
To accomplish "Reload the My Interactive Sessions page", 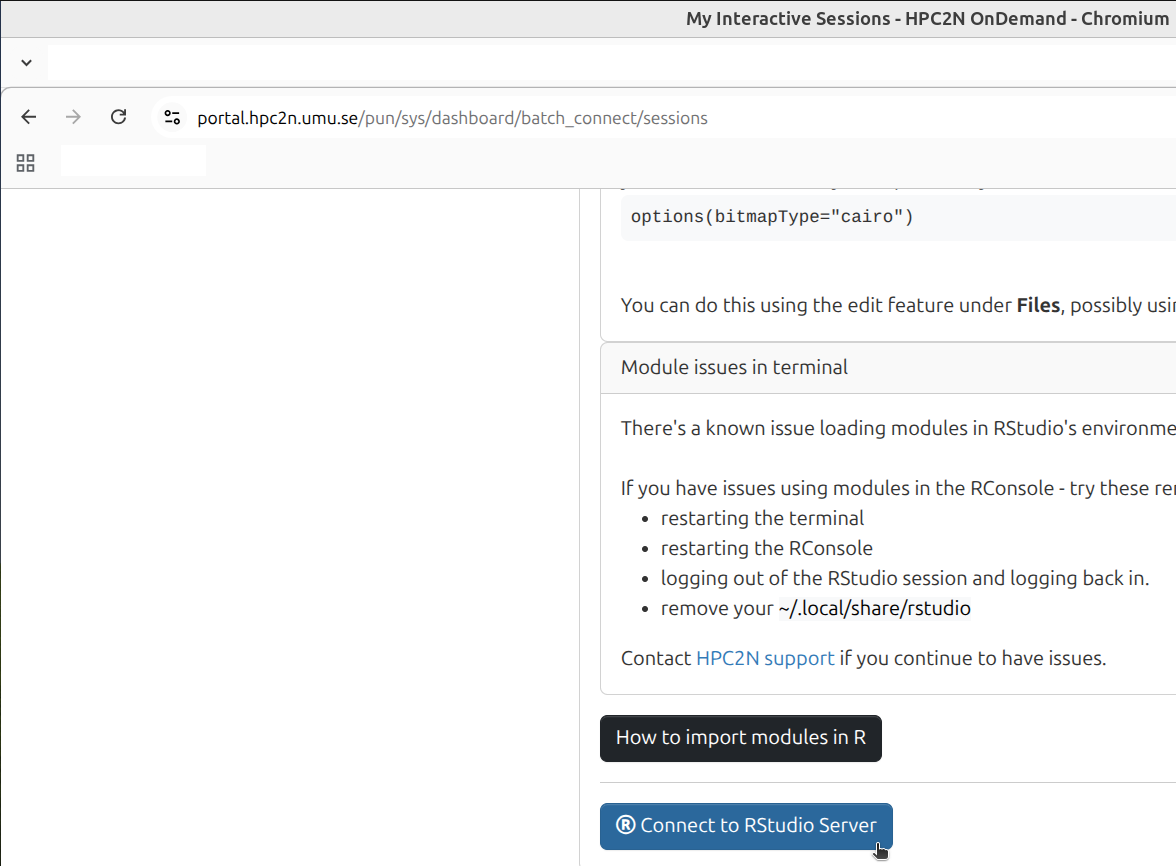I will coord(118,117).
